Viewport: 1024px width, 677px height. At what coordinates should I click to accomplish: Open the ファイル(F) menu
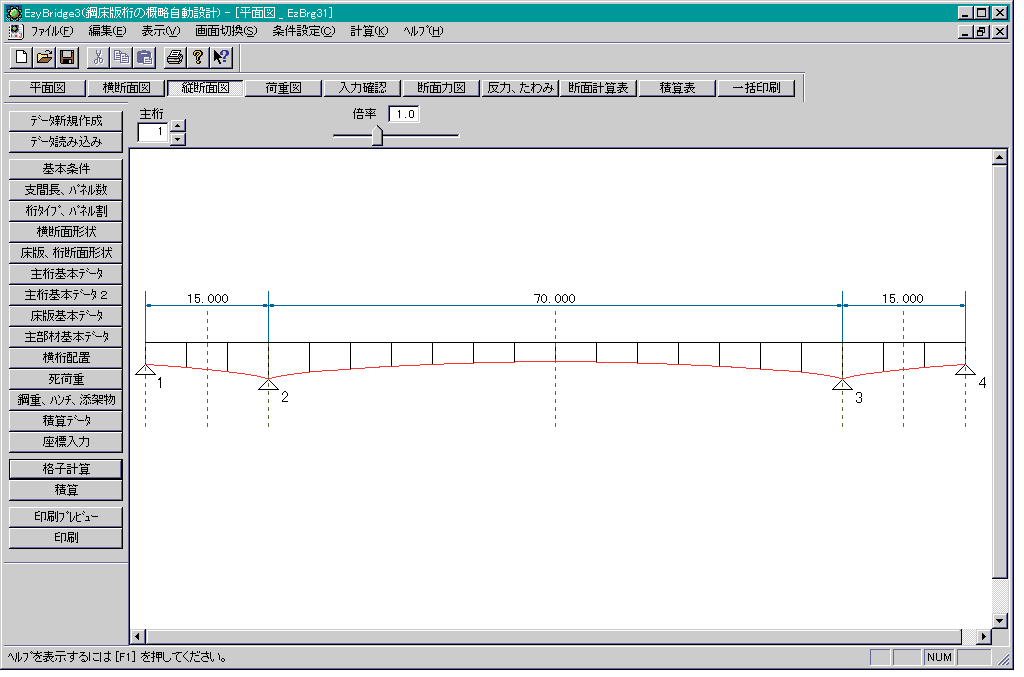(52, 31)
